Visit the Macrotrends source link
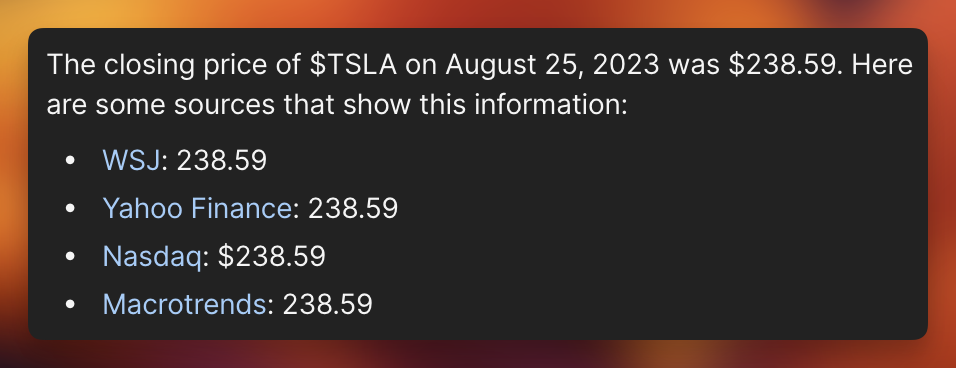Viewport: 956px width, 368px height. (x=184, y=303)
